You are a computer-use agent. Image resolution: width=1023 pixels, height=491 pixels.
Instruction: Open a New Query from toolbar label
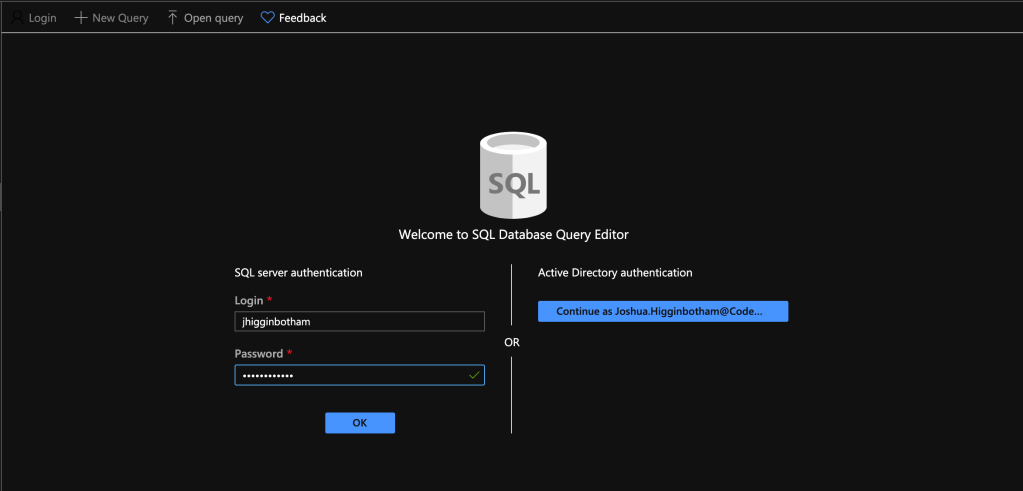pos(120,18)
